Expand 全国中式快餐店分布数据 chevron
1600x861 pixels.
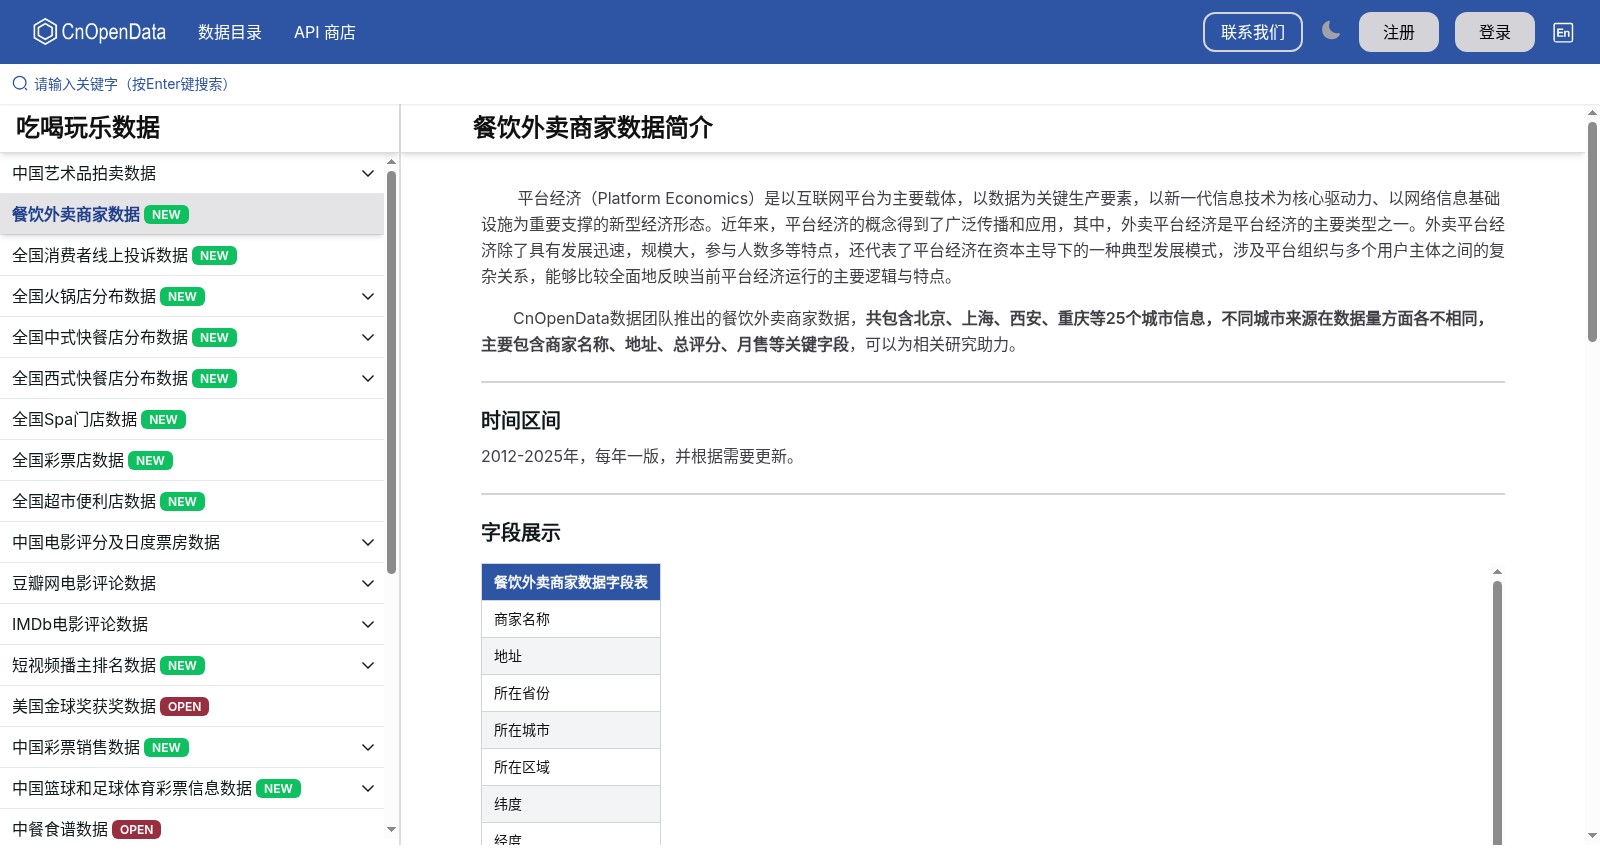(368, 337)
